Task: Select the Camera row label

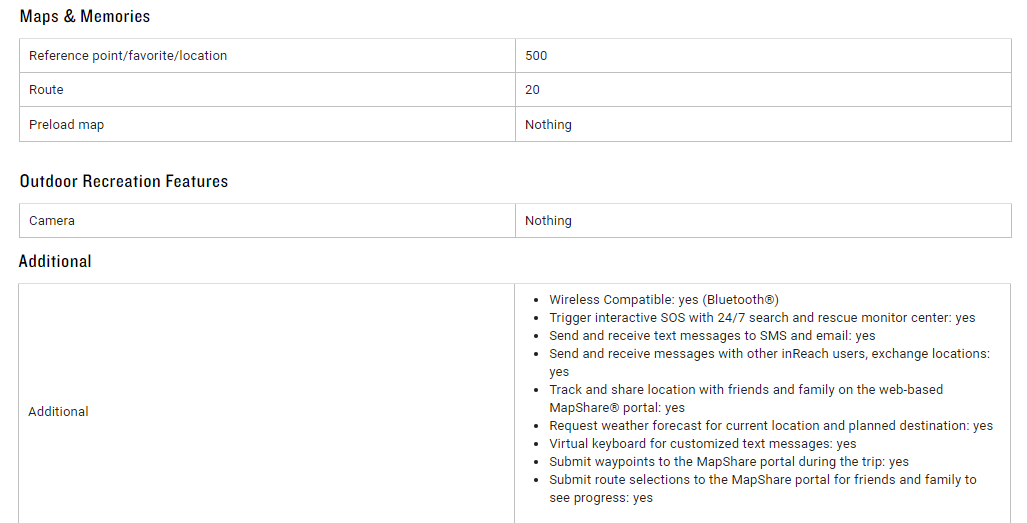Action: (x=52, y=221)
